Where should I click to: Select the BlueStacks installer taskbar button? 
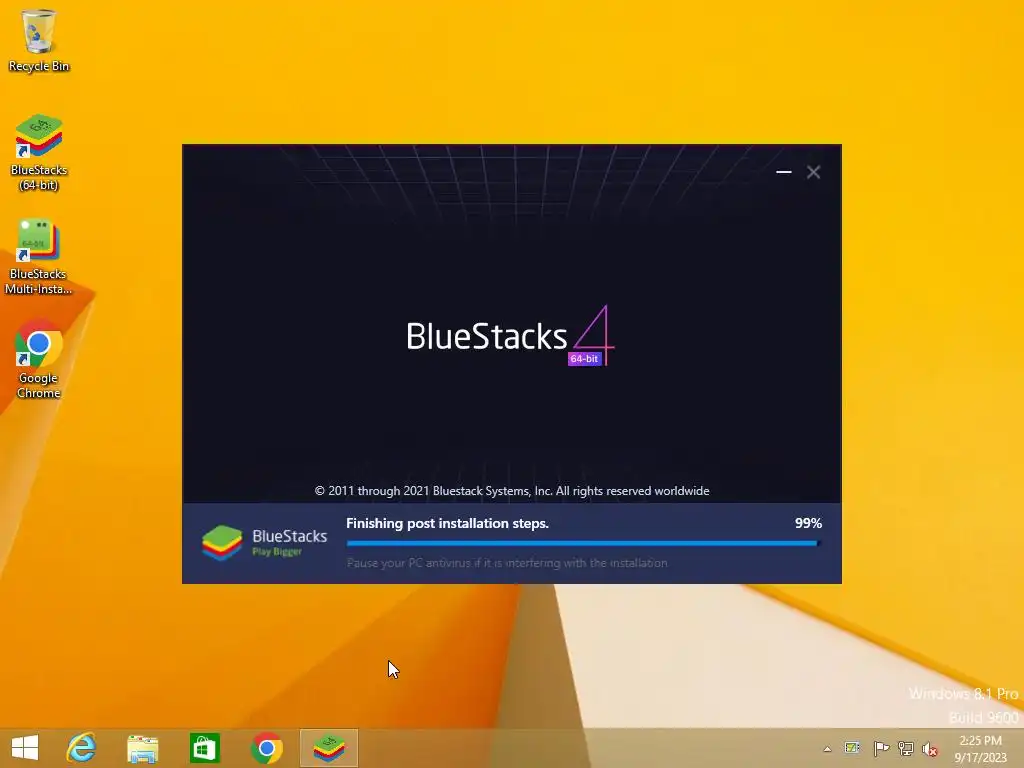pos(329,748)
